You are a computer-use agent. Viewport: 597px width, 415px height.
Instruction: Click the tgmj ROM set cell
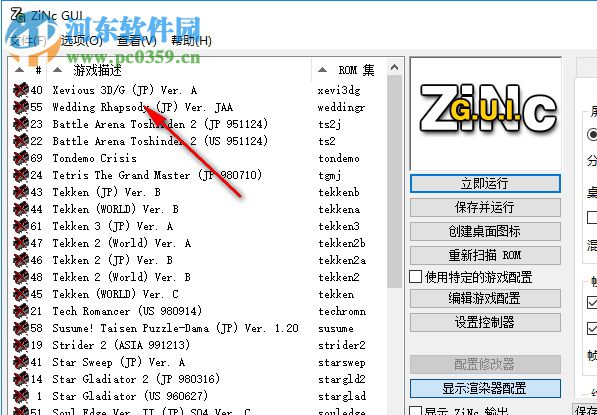[x=330, y=176]
